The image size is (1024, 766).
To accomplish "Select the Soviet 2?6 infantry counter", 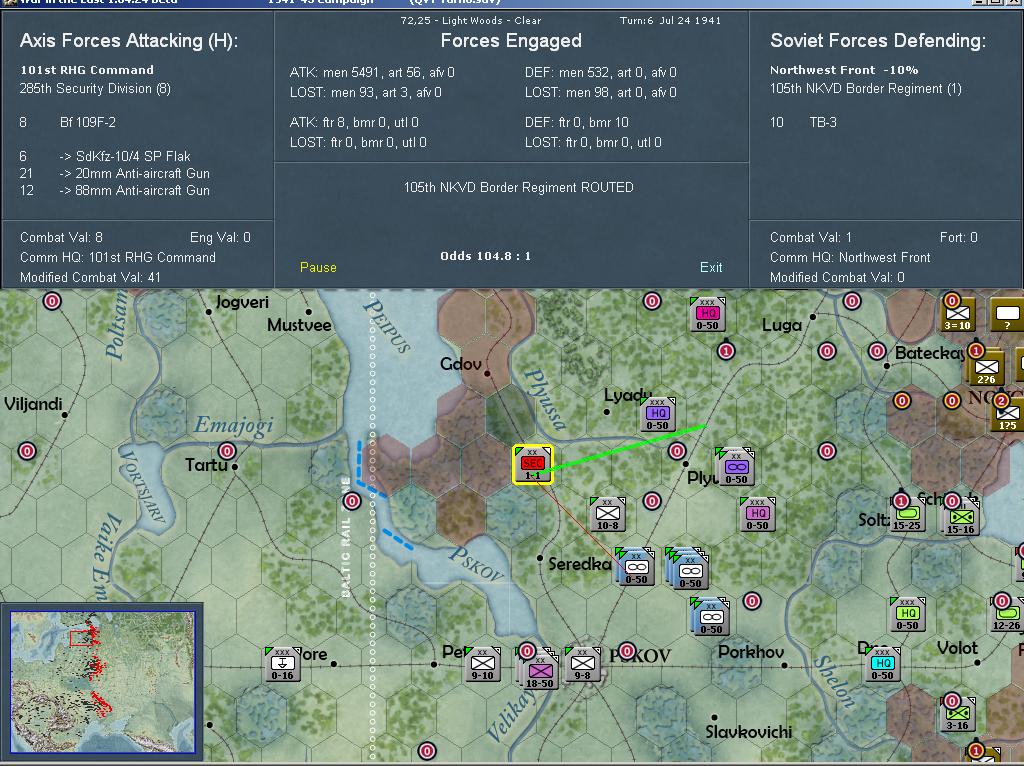I will point(987,368).
